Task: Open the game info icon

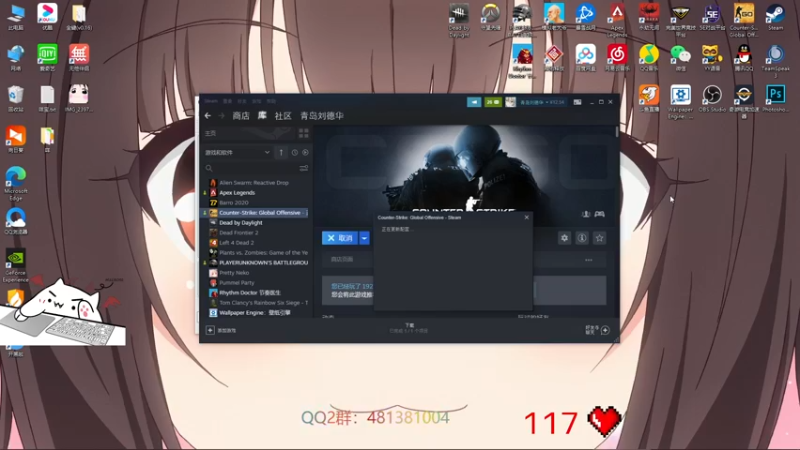Action: pyautogui.click(x=582, y=238)
